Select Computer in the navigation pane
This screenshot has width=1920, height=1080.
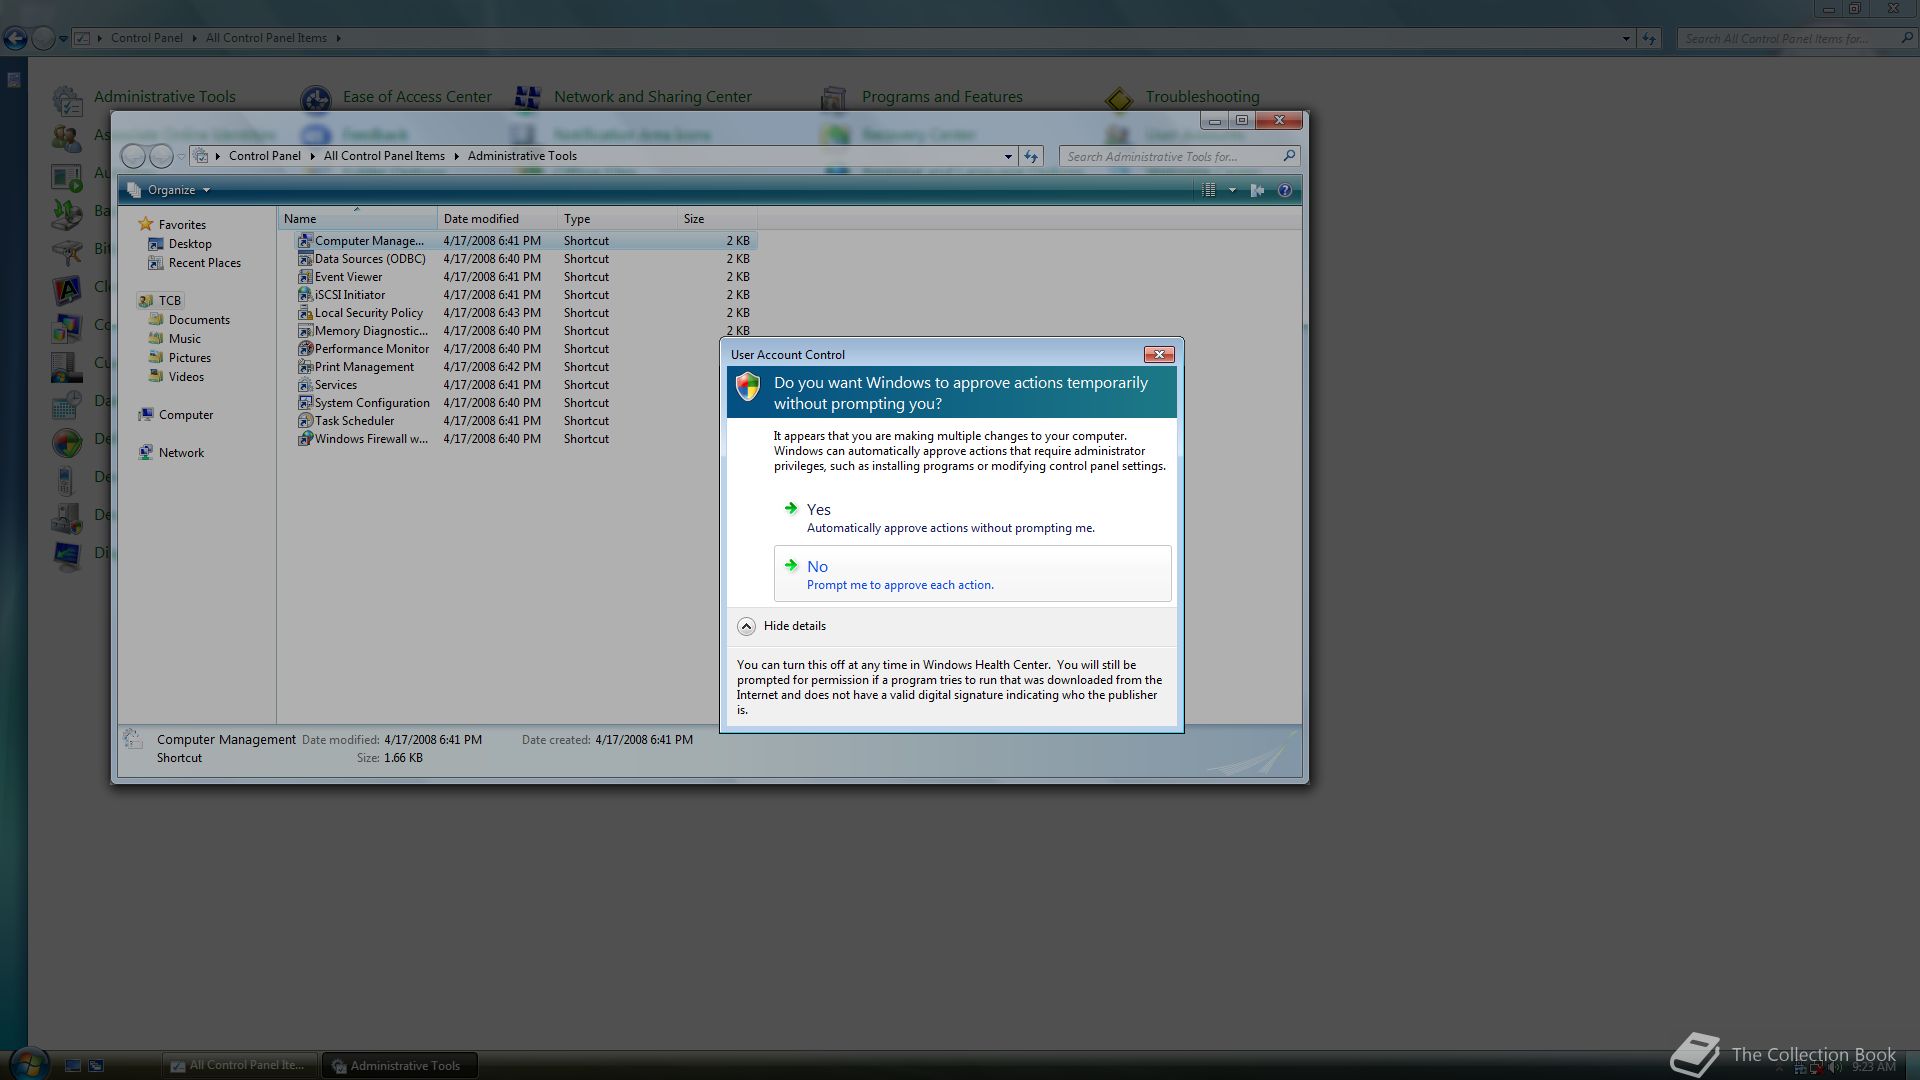coord(175,415)
